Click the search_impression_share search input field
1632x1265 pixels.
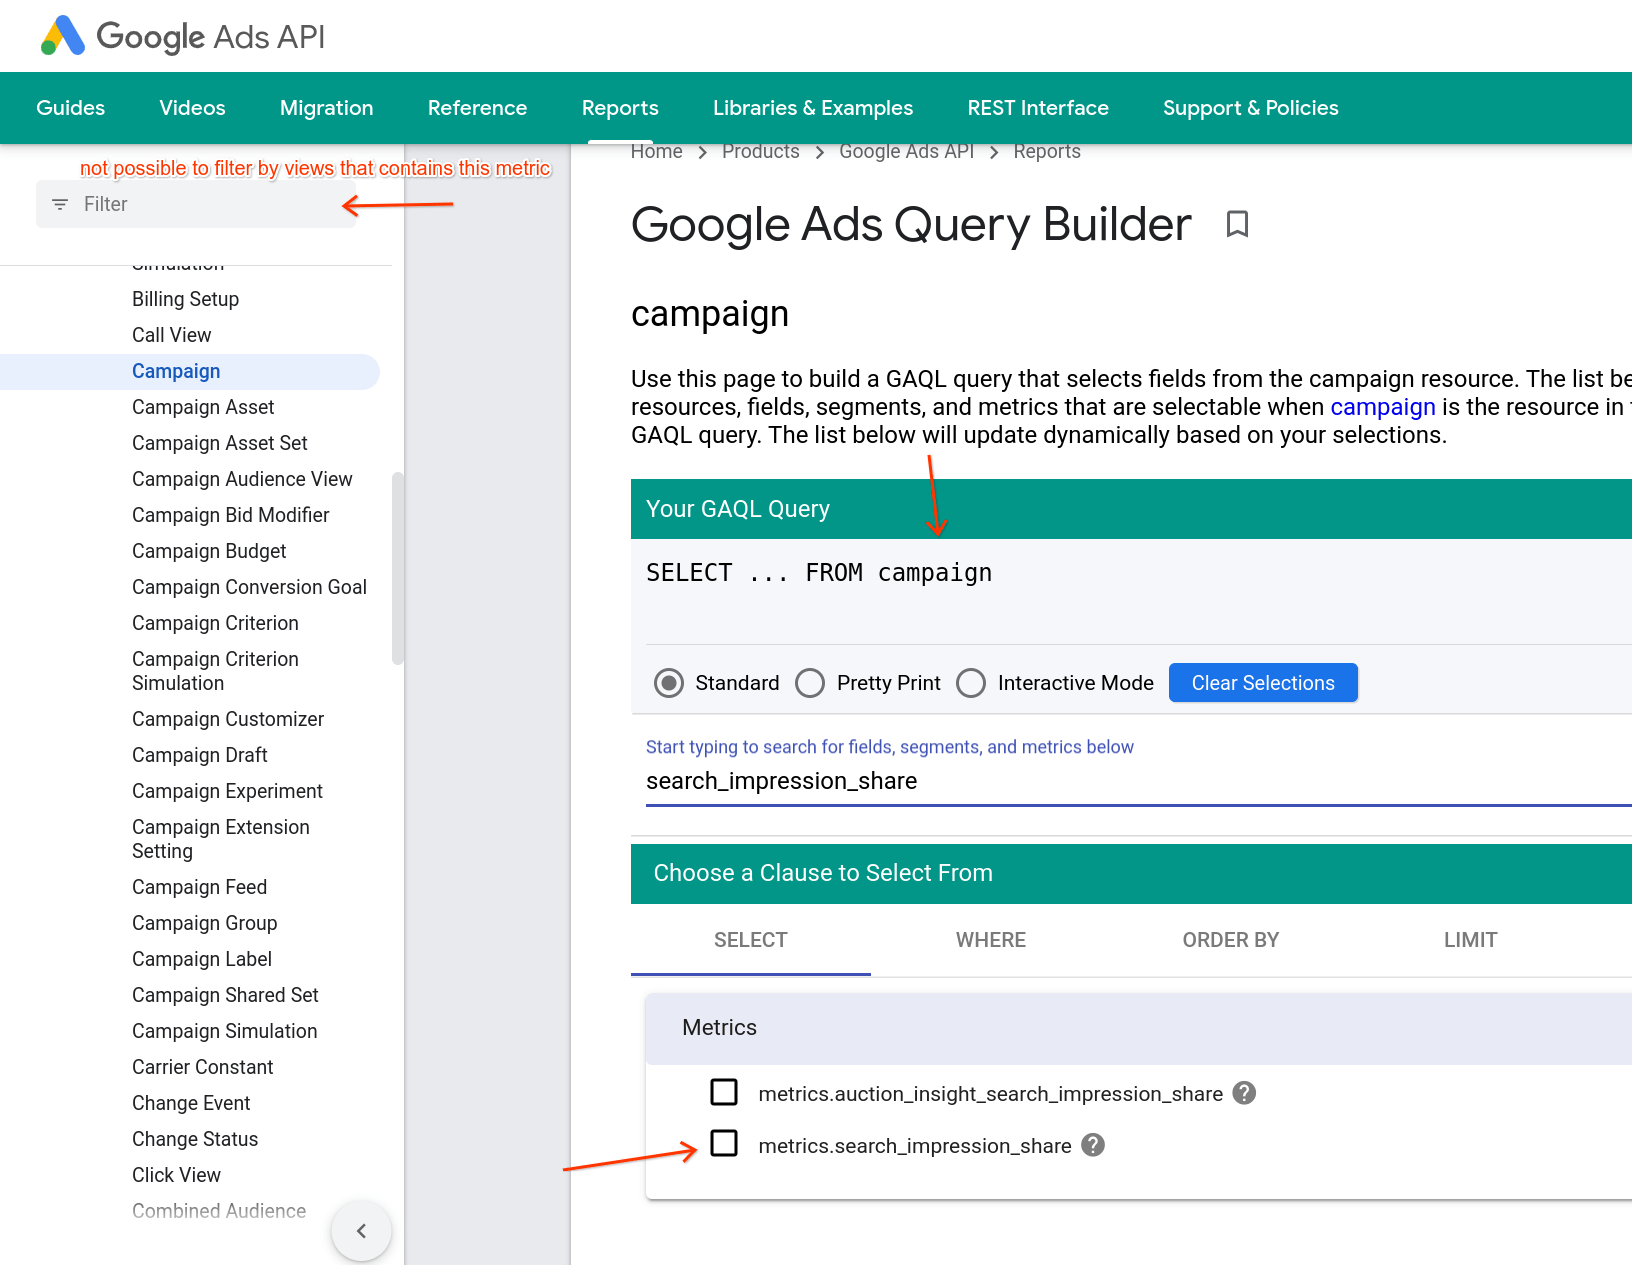click(x=900, y=781)
